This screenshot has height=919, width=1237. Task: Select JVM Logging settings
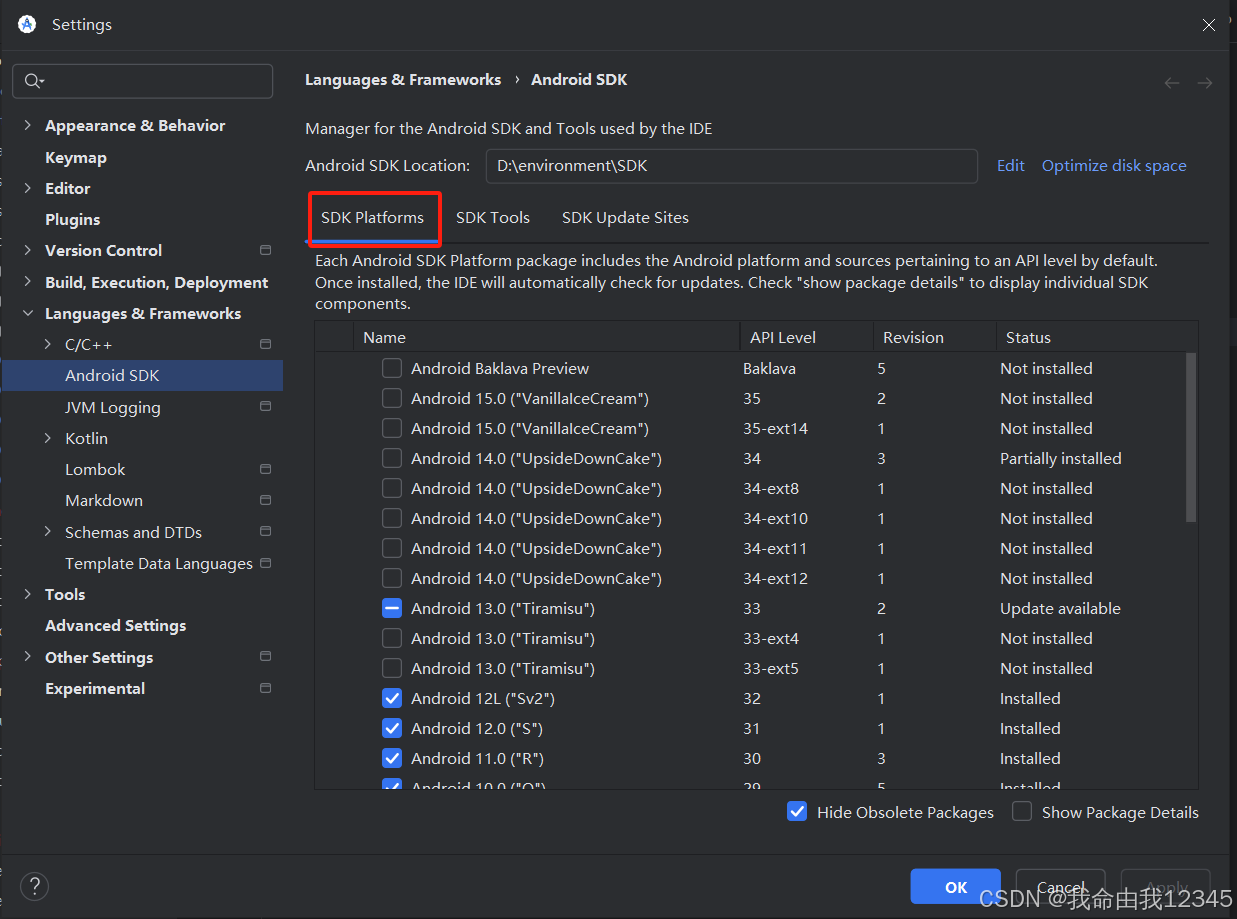[113, 407]
